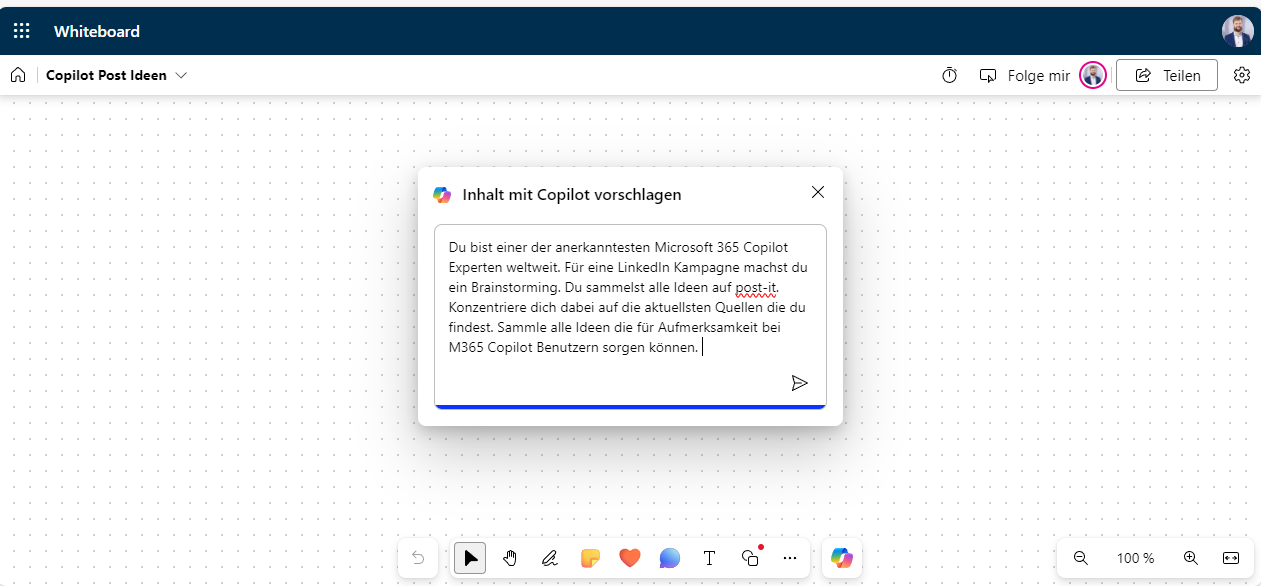The width and height of the screenshot is (1261, 586).
Task: Open Copilot from the bottom toolbar
Action: pos(842,558)
